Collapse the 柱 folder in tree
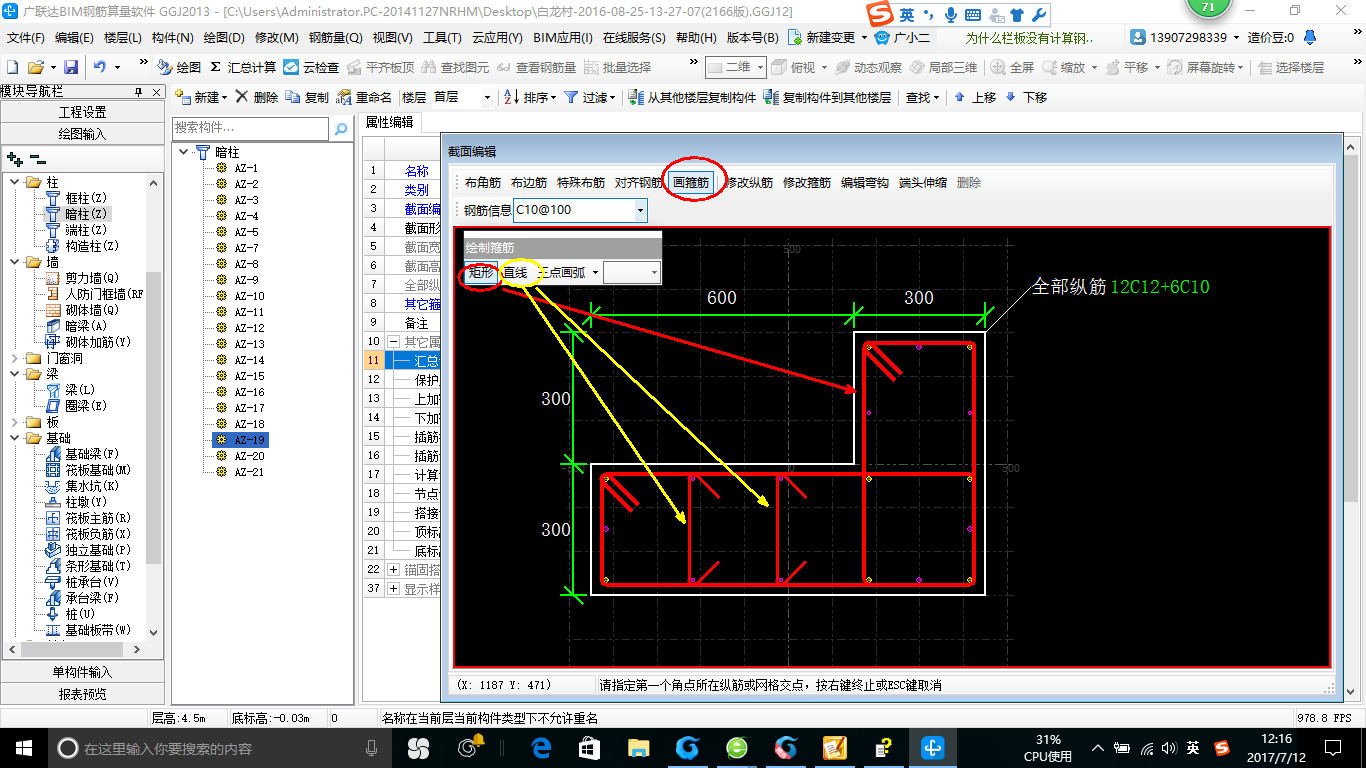The height and width of the screenshot is (768, 1366). coord(14,182)
